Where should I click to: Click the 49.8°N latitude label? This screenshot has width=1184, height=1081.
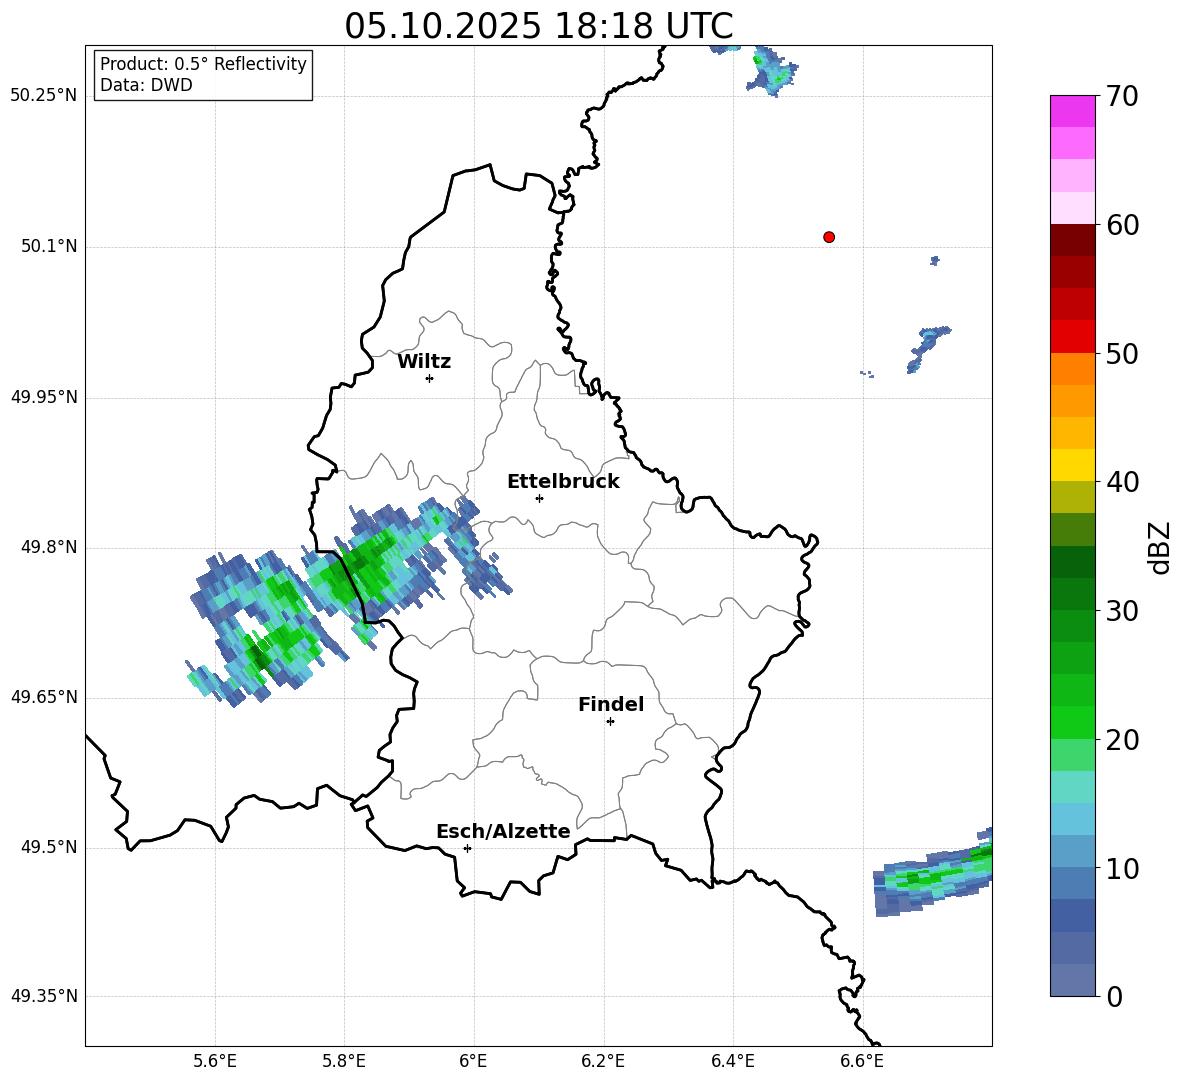(47, 547)
